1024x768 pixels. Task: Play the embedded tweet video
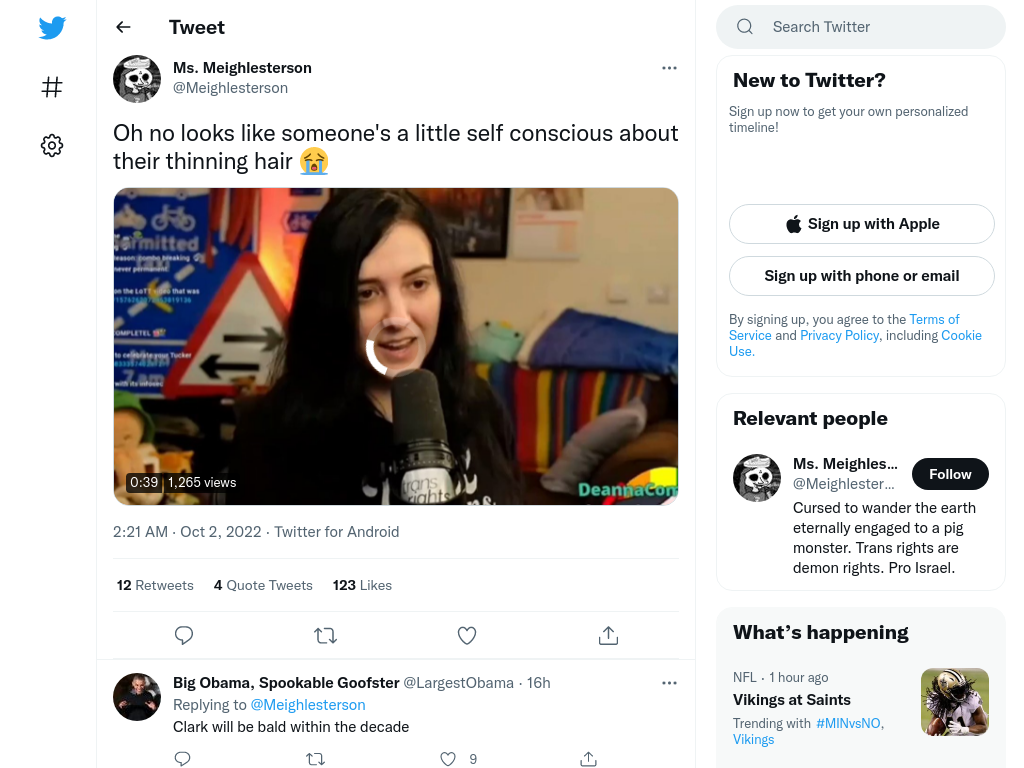pyautogui.click(x=396, y=346)
